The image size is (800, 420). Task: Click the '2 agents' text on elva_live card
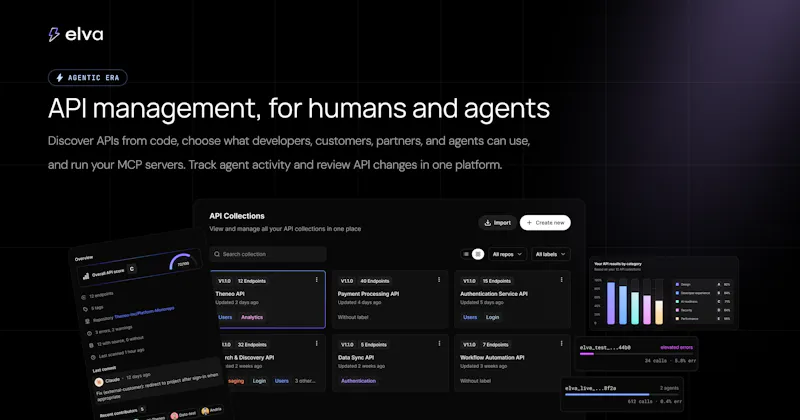pos(669,388)
